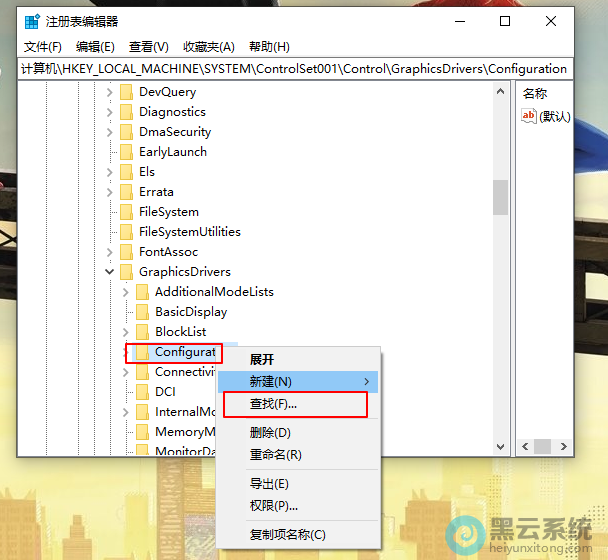608x560 pixels.
Task: Click the tree pane vertical scrollbar thumb
Action: (500, 197)
